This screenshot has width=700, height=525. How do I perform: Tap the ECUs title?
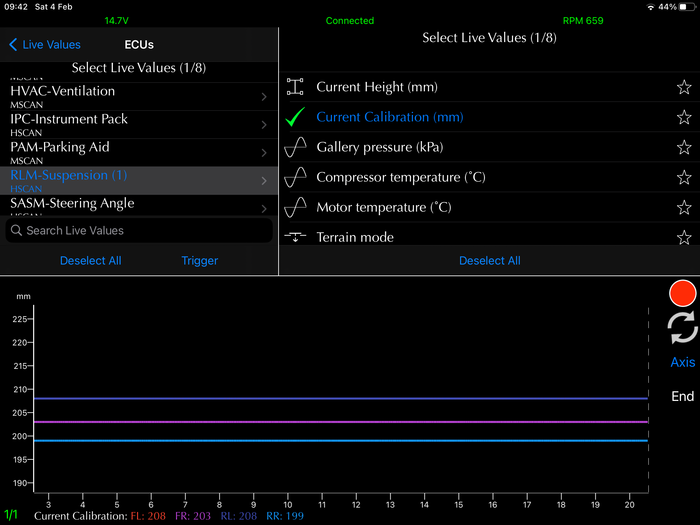(139, 45)
